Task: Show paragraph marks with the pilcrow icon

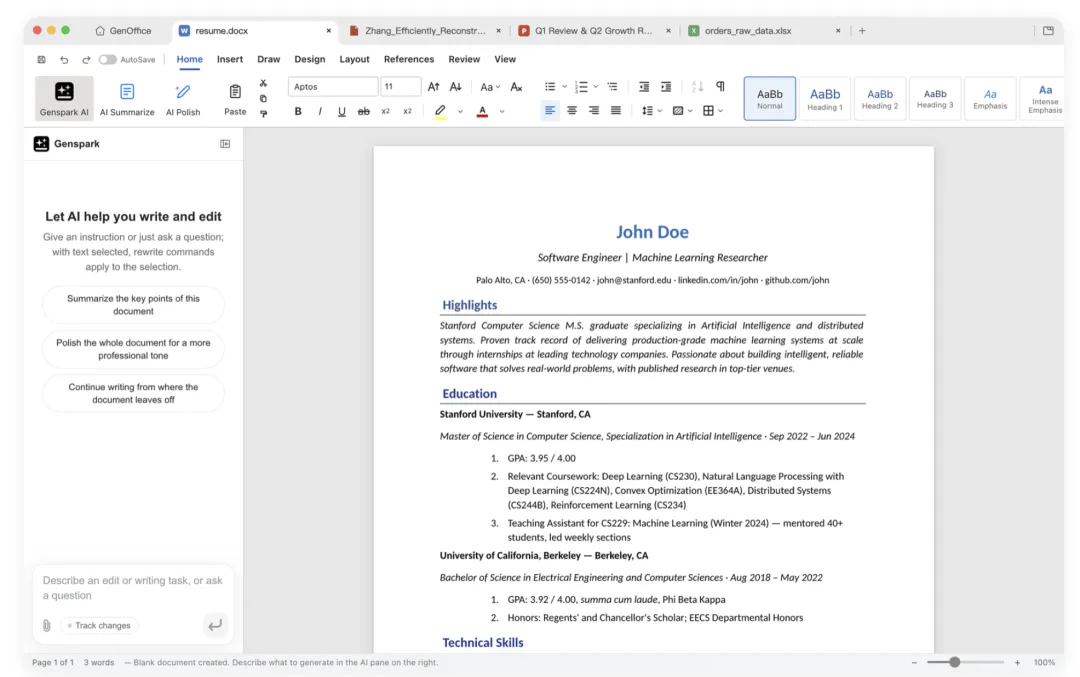Action: 720,86
